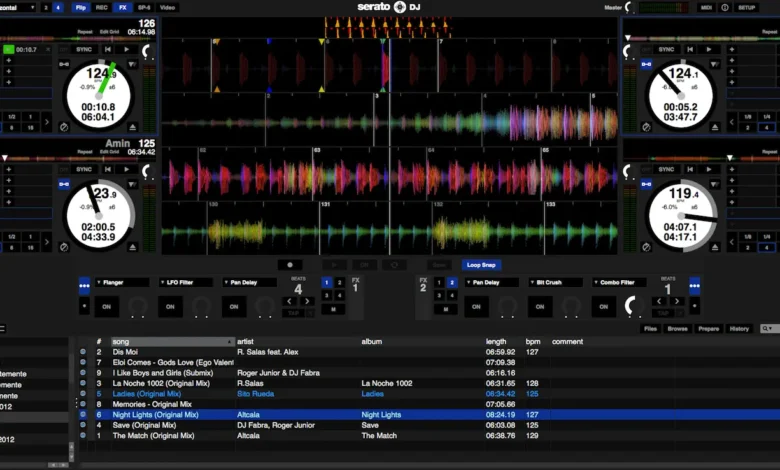The width and height of the screenshot is (780, 470).
Task: Delete the 00:10.7 cue point
Action: 48,49
